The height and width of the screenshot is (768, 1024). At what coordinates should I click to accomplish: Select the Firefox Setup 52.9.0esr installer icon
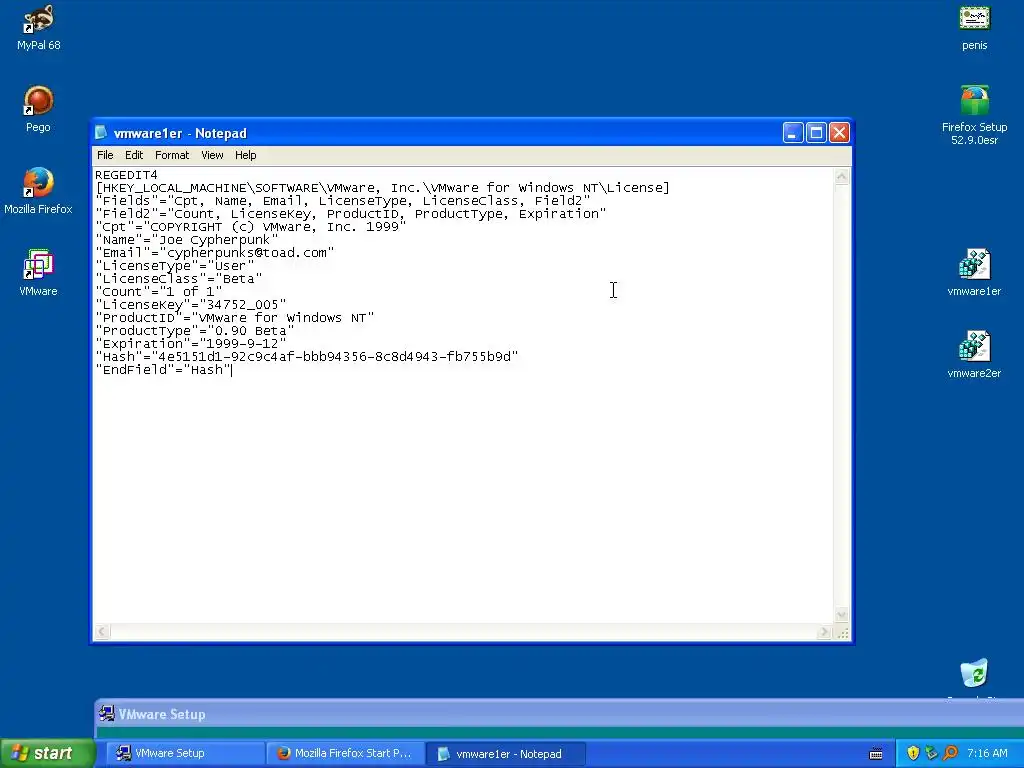(x=974, y=115)
